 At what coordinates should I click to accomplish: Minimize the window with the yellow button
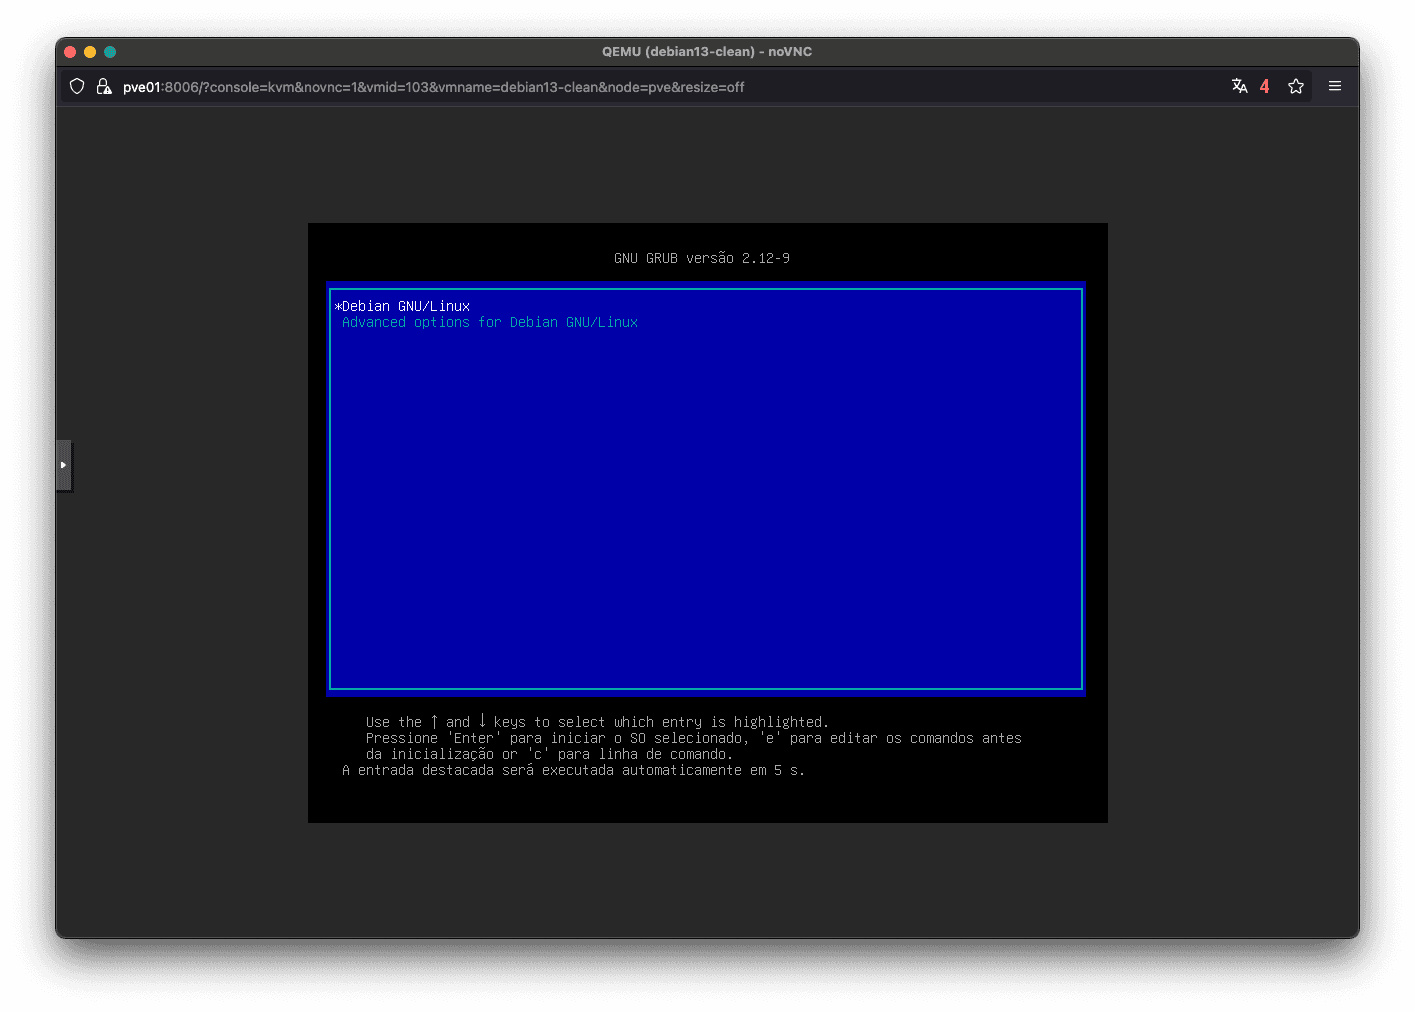pos(90,52)
